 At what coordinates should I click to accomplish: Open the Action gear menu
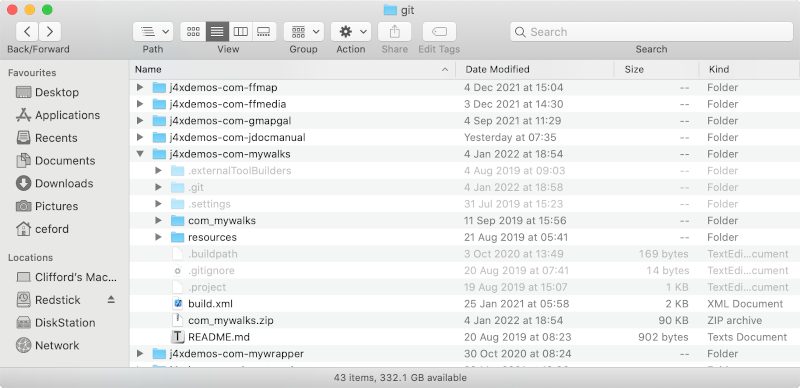pyautogui.click(x=351, y=32)
